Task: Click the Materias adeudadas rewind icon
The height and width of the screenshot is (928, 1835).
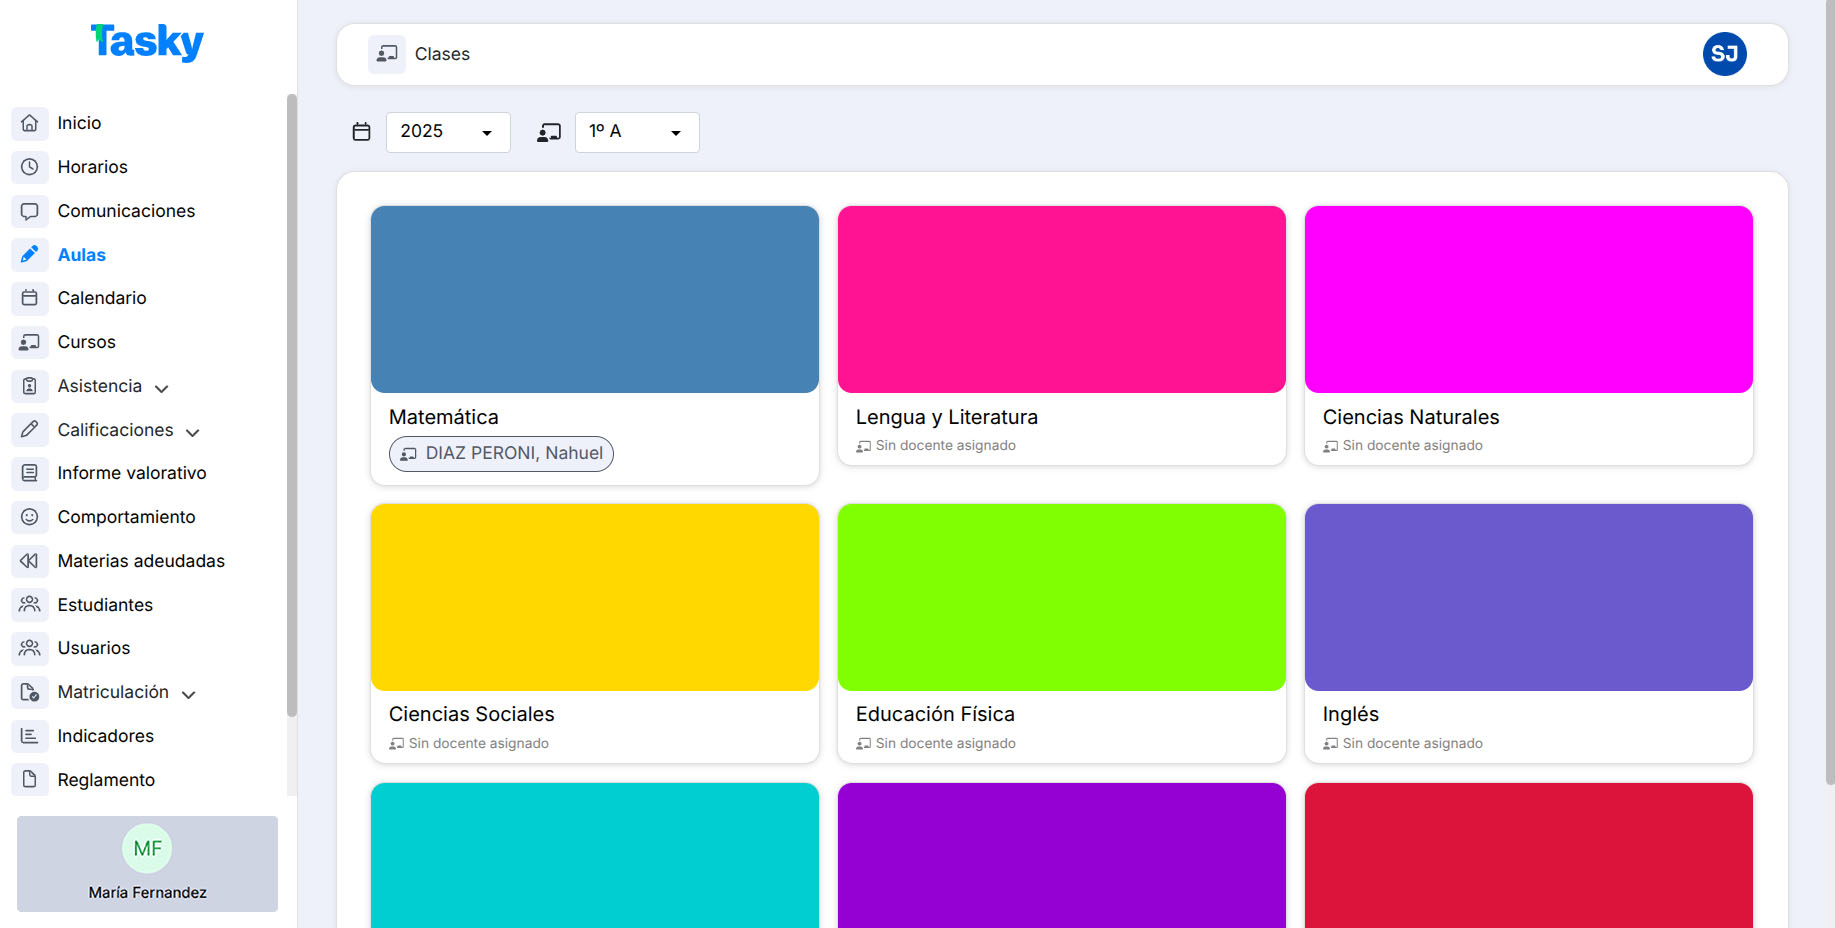Action: pos(30,561)
